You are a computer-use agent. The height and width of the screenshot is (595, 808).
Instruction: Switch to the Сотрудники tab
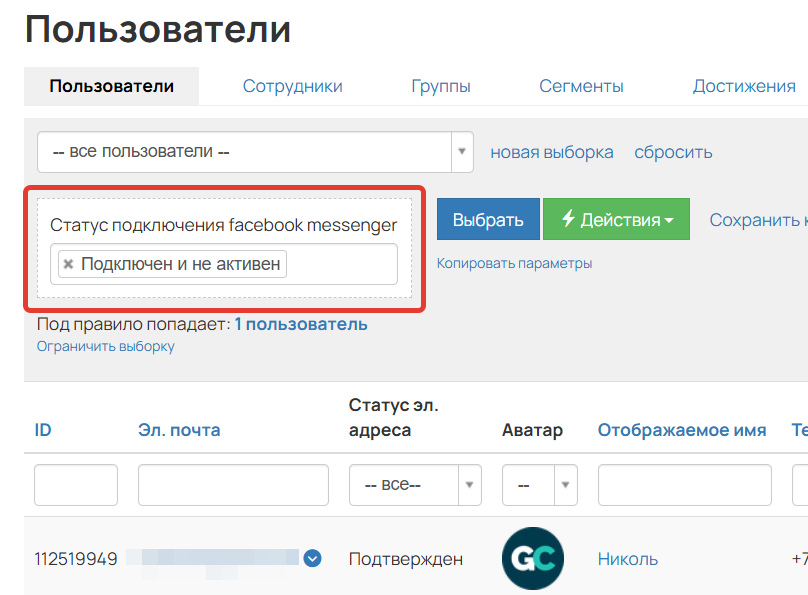click(291, 86)
